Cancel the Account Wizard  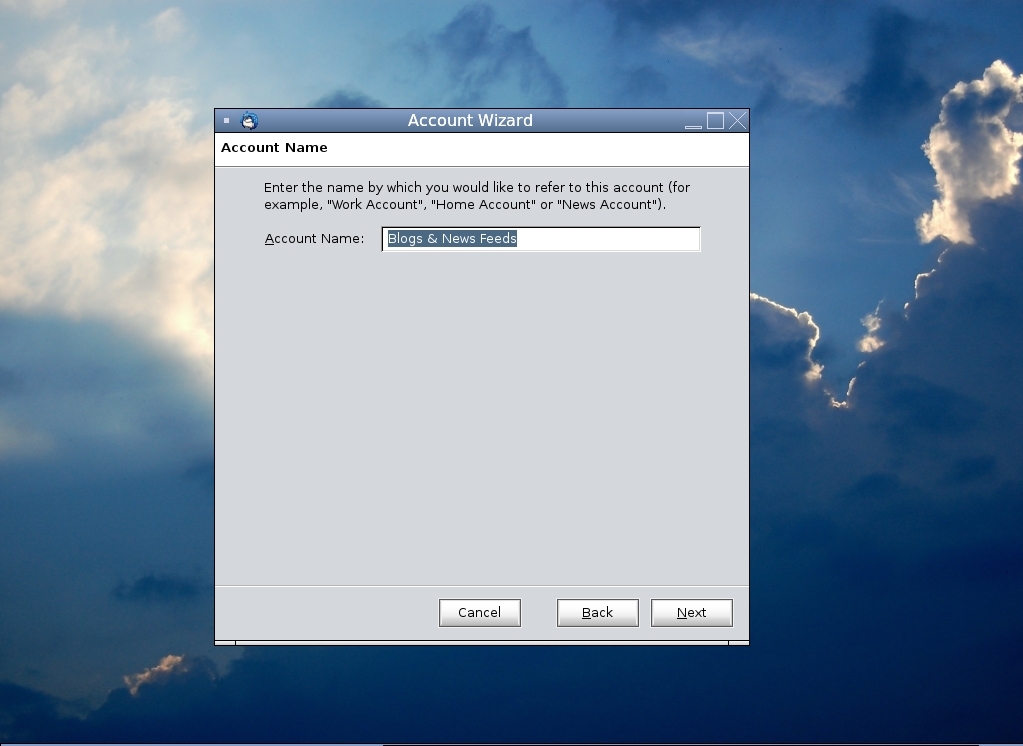480,613
